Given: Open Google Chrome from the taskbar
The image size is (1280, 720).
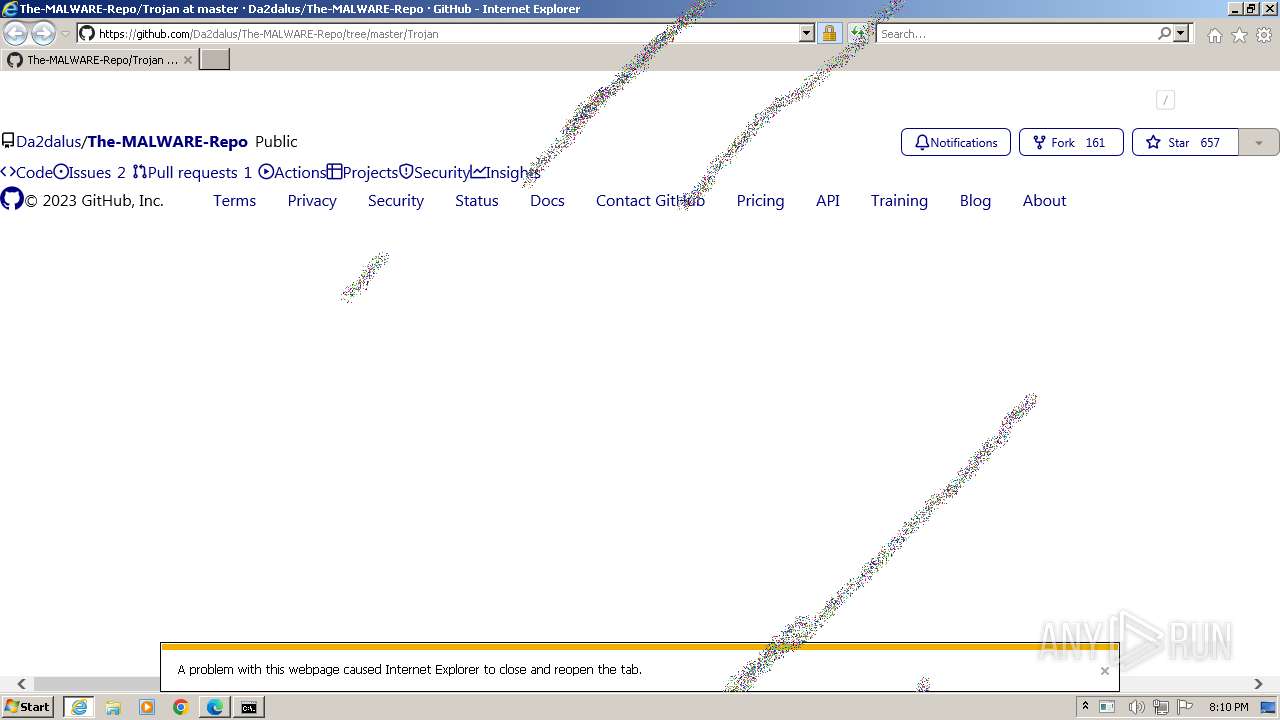Looking at the screenshot, I should (x=181, y=707).
